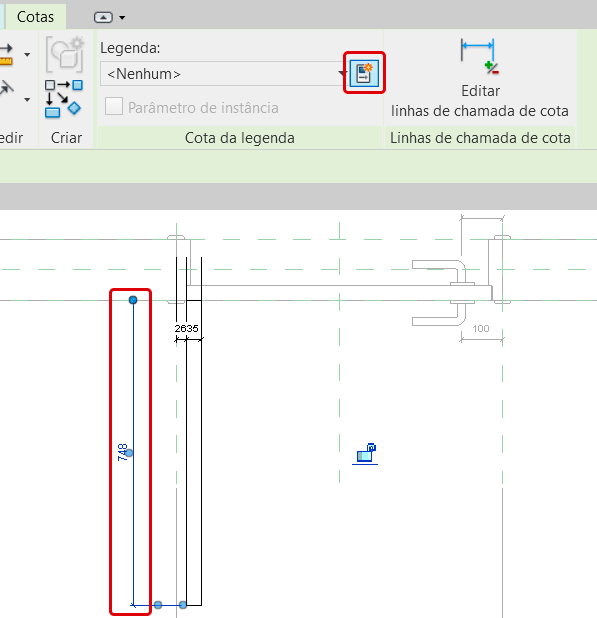The width and height of the screenshot is (597, 618).
Task: Select the Create Similar icon in Criar
Action: pos(63,99)
